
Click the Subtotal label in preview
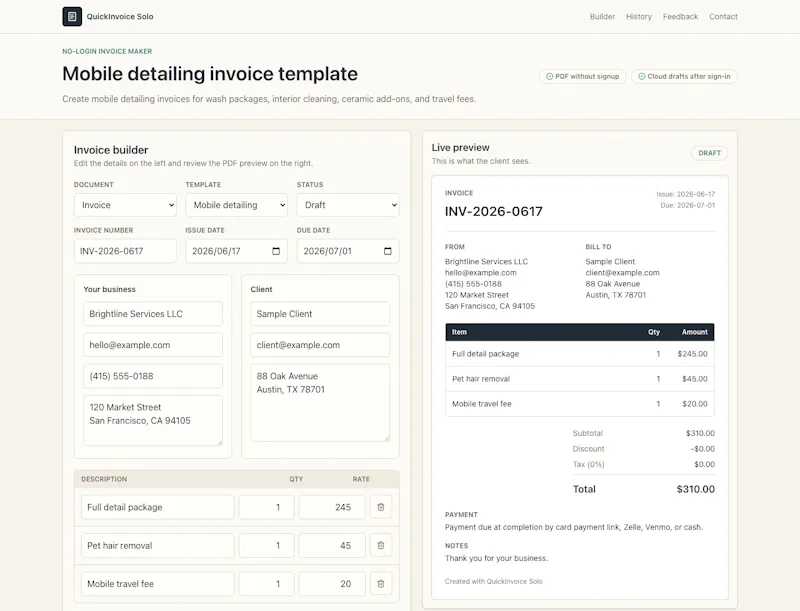click(588, 433)
